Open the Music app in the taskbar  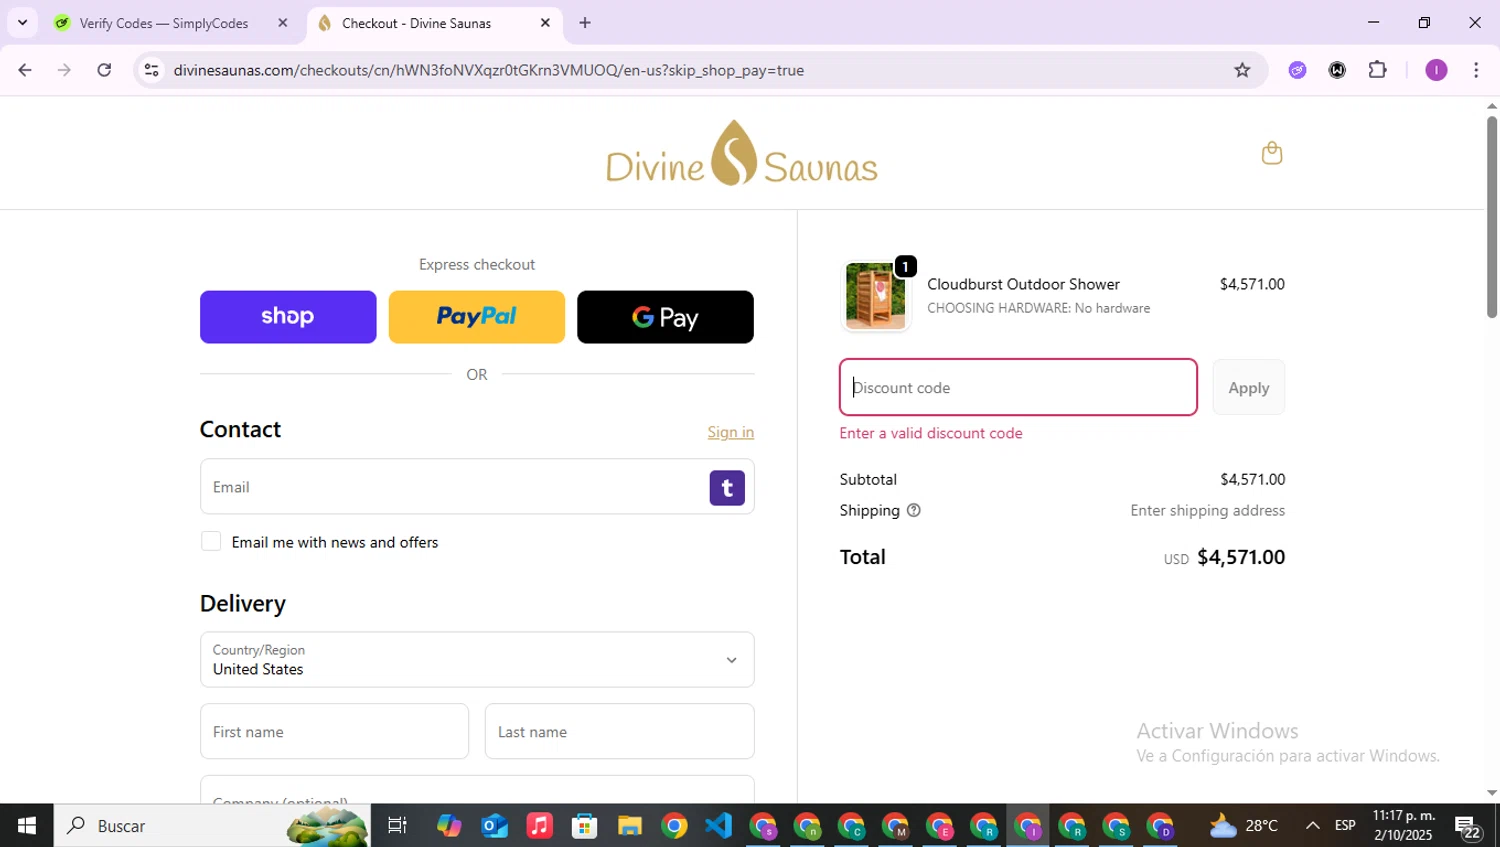(x=539, y=826)
